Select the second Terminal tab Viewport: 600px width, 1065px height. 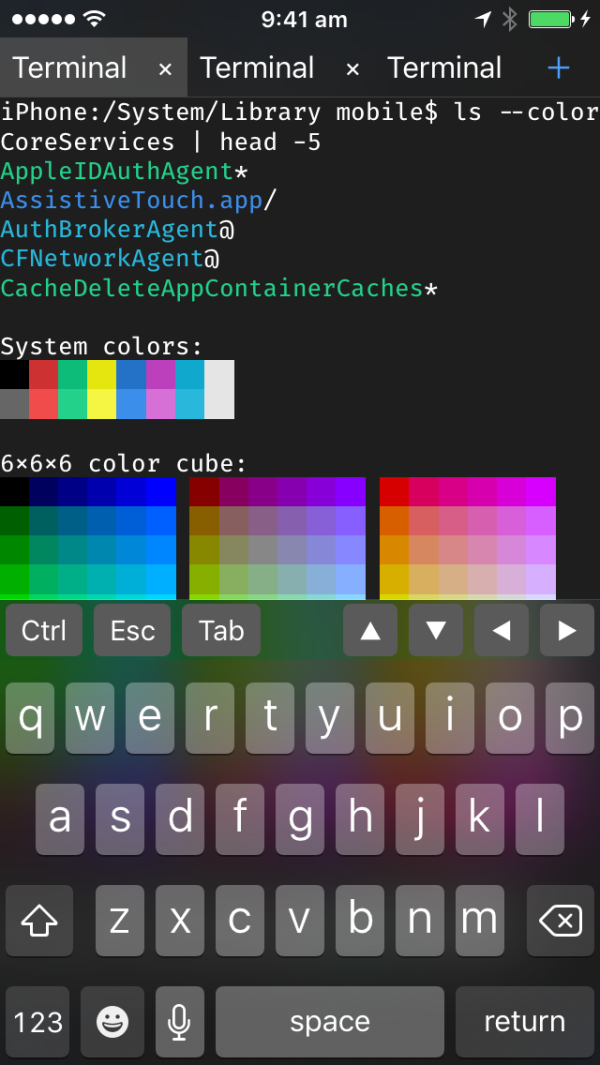click(x=257, y=68)
